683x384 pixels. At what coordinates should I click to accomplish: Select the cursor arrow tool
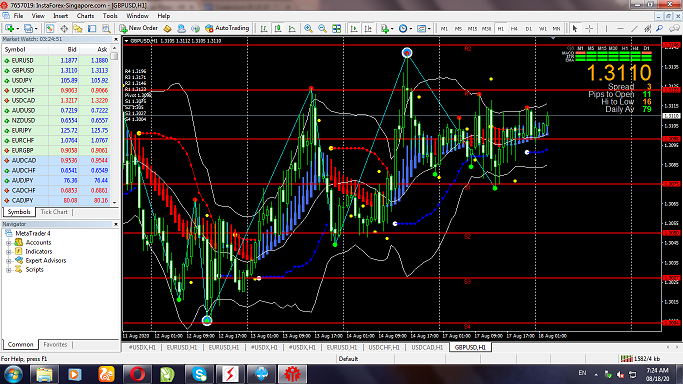pyautogui.click(x=575, y=28)
